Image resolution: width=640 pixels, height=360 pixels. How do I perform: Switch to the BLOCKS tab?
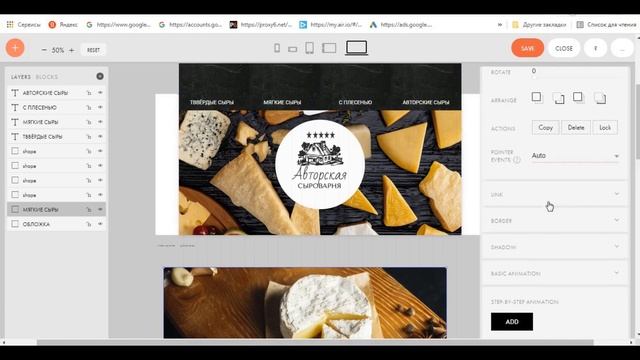pos(47,77)
